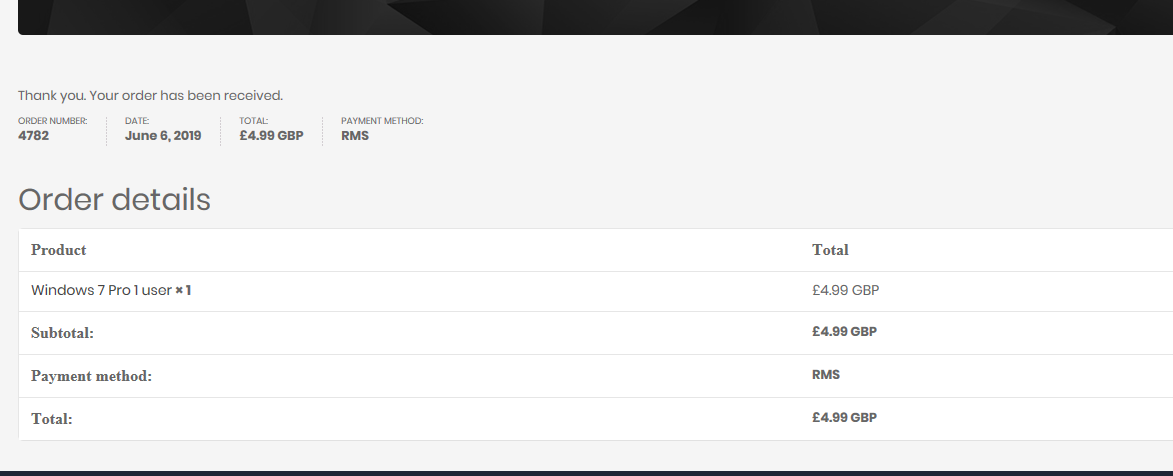
Task: Click the Windows 7 Pro 1 user product link
Action: tap(101, 291)
